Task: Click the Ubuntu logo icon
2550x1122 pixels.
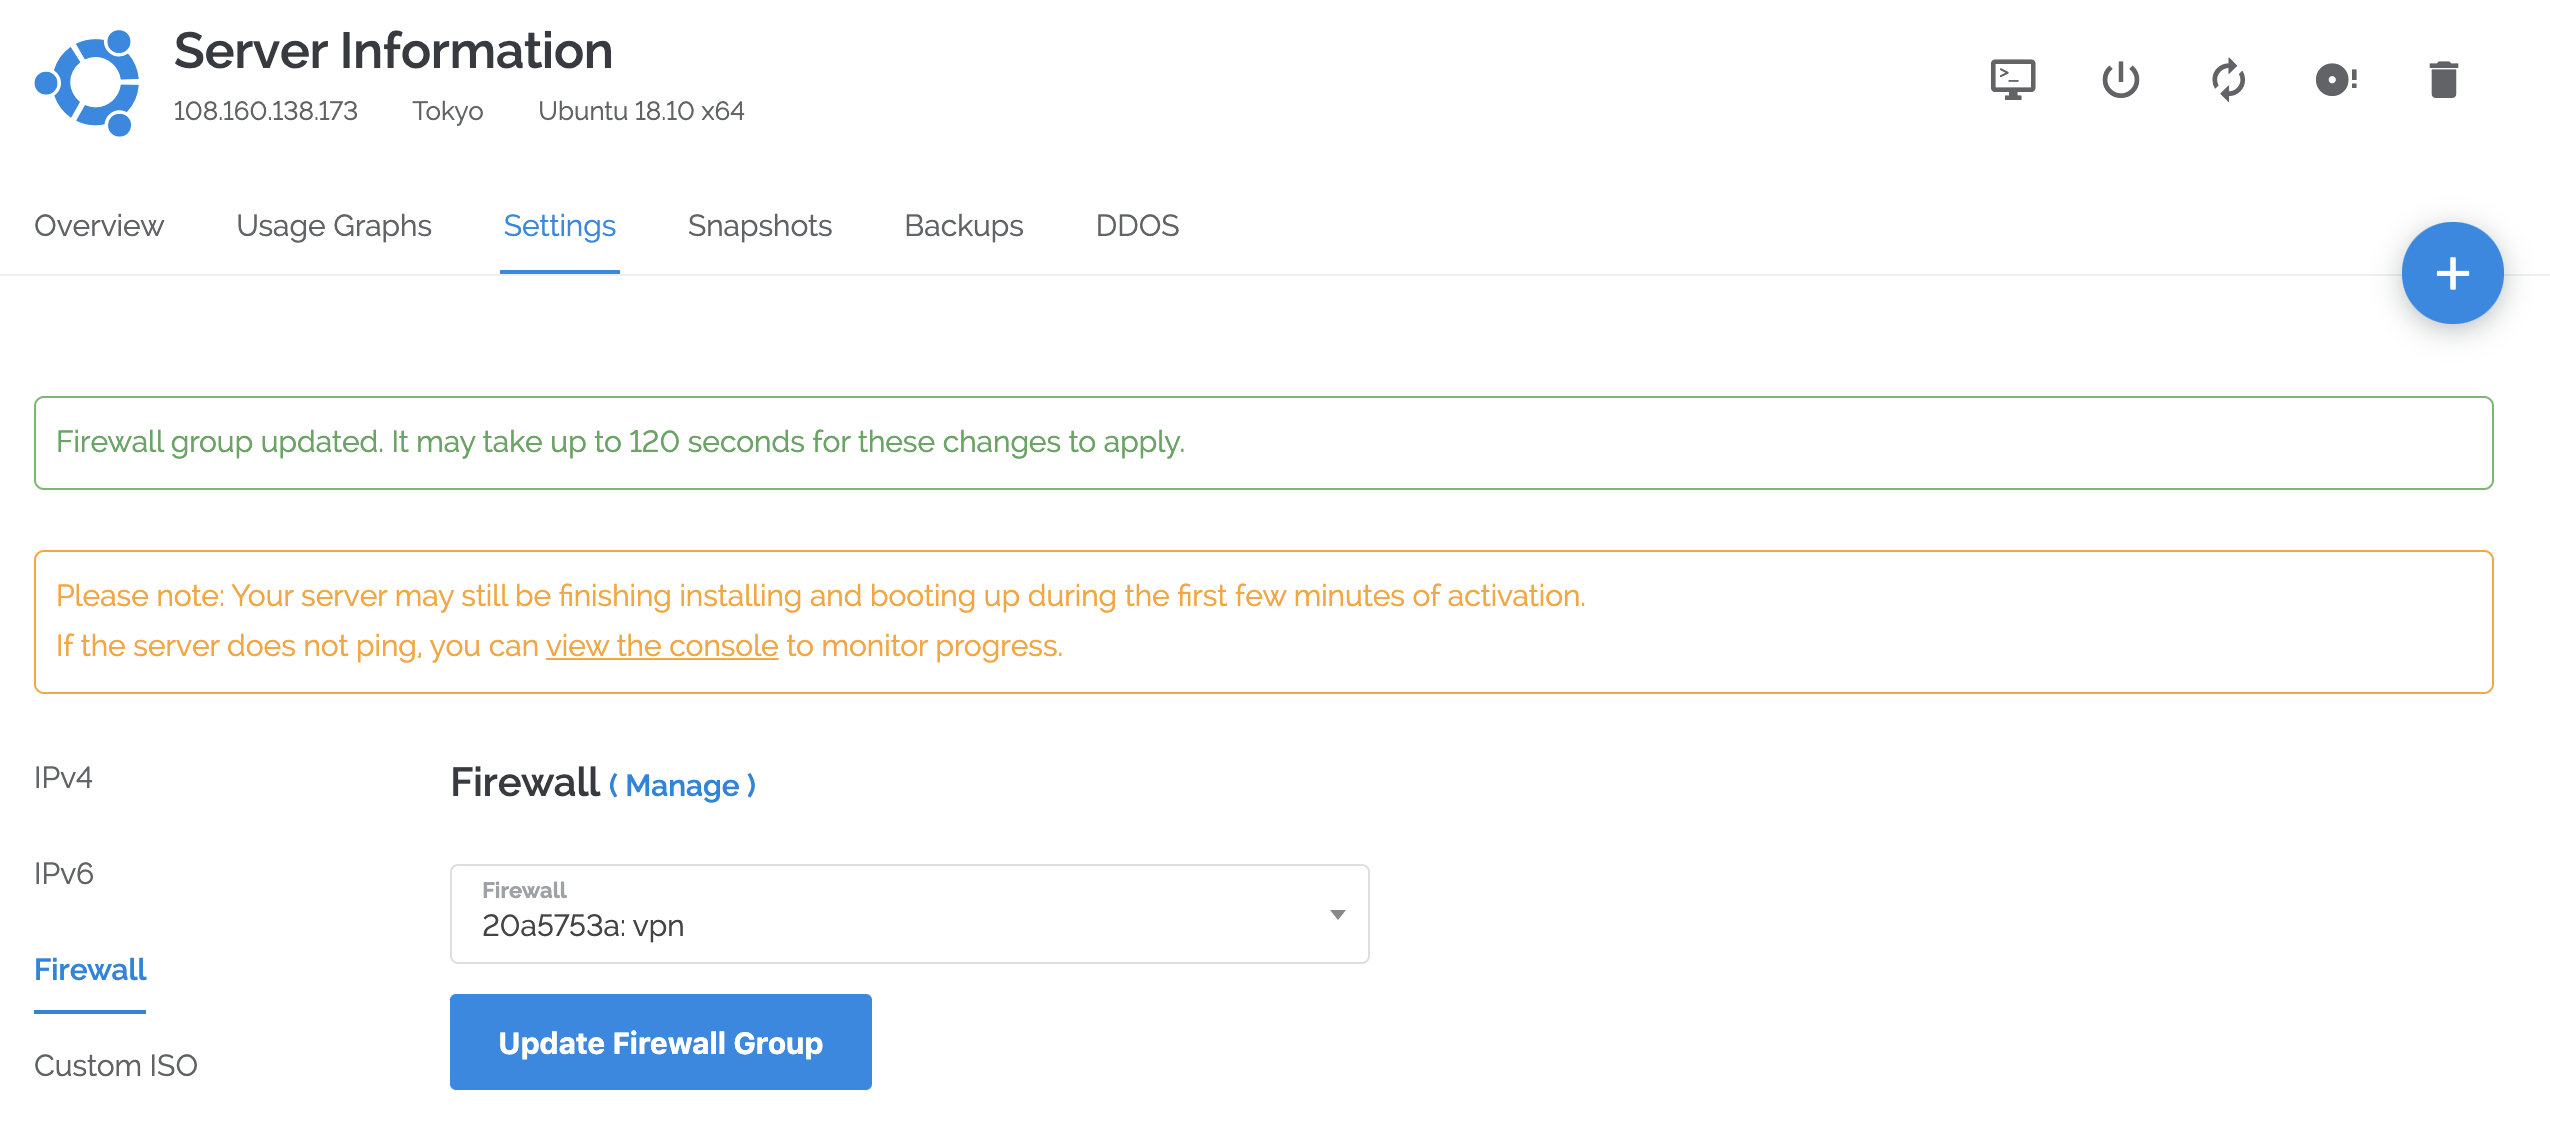Action: (88, 82)
